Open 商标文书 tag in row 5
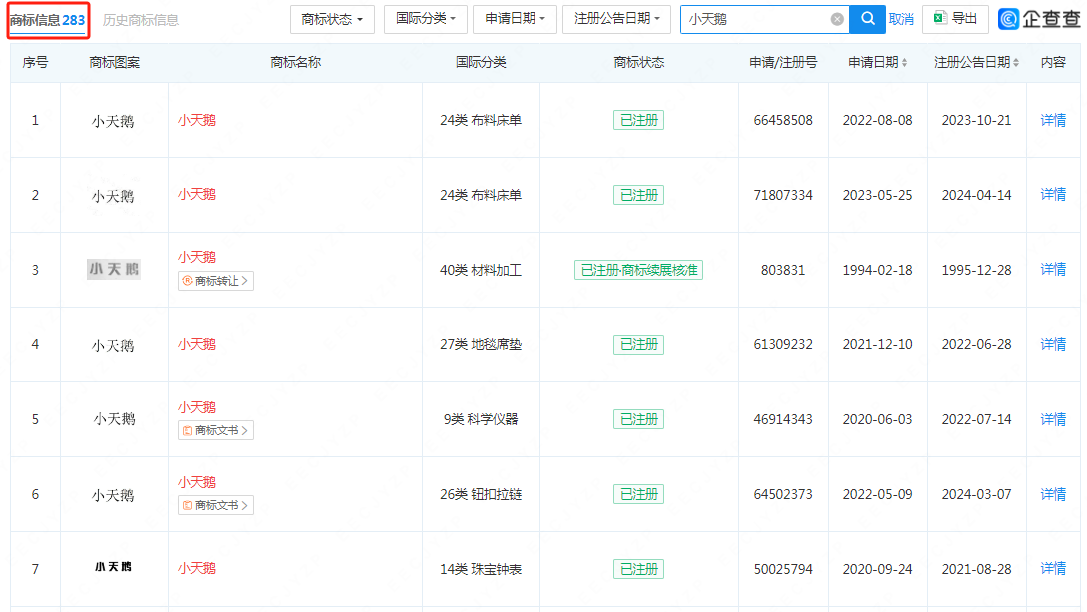 pos(216,430)
